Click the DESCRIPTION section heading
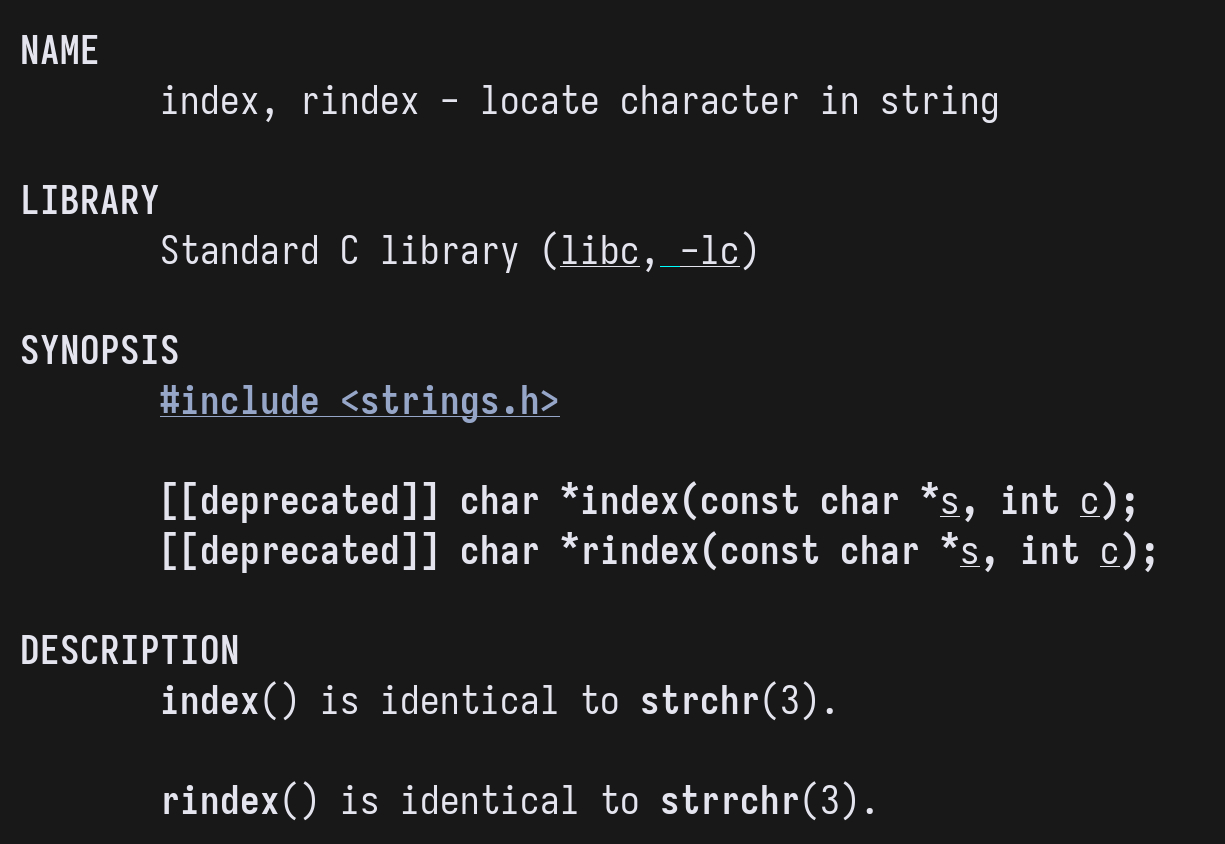 point(129,651)
